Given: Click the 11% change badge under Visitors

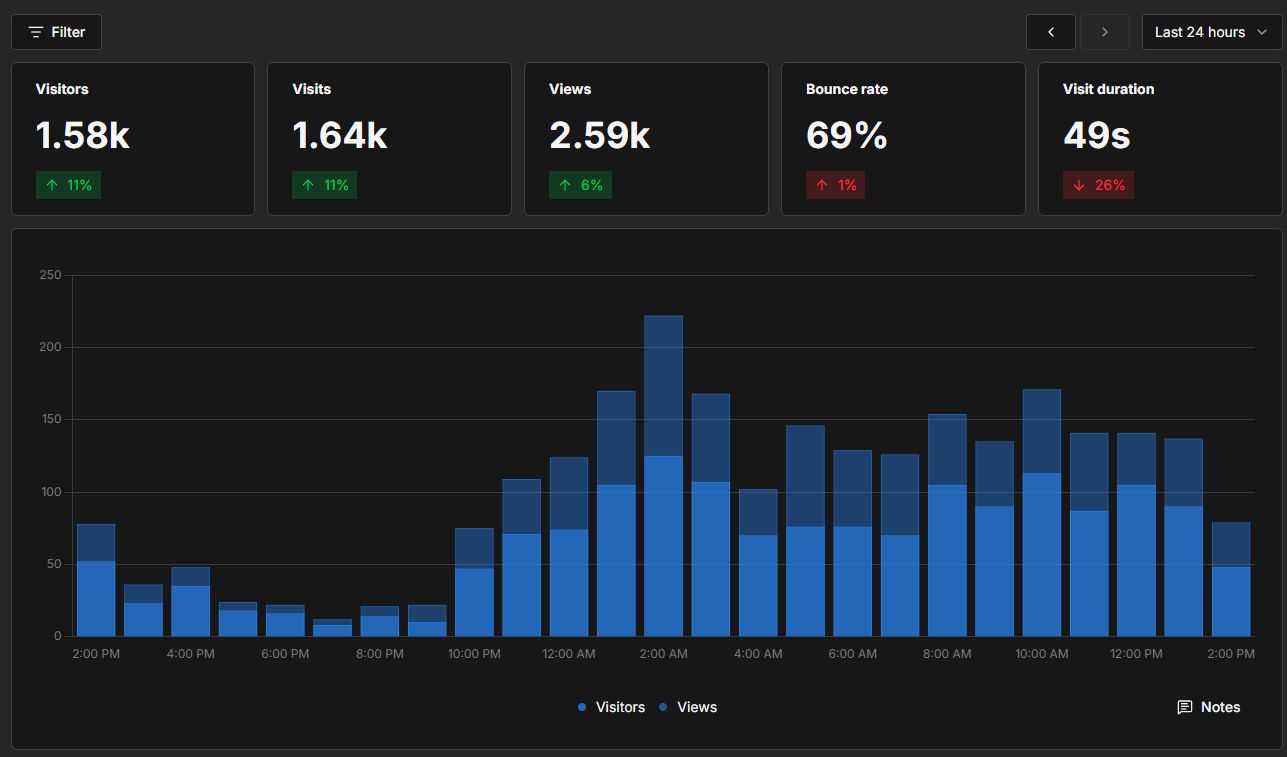Looking at the screenshot, I should point(68,185).
